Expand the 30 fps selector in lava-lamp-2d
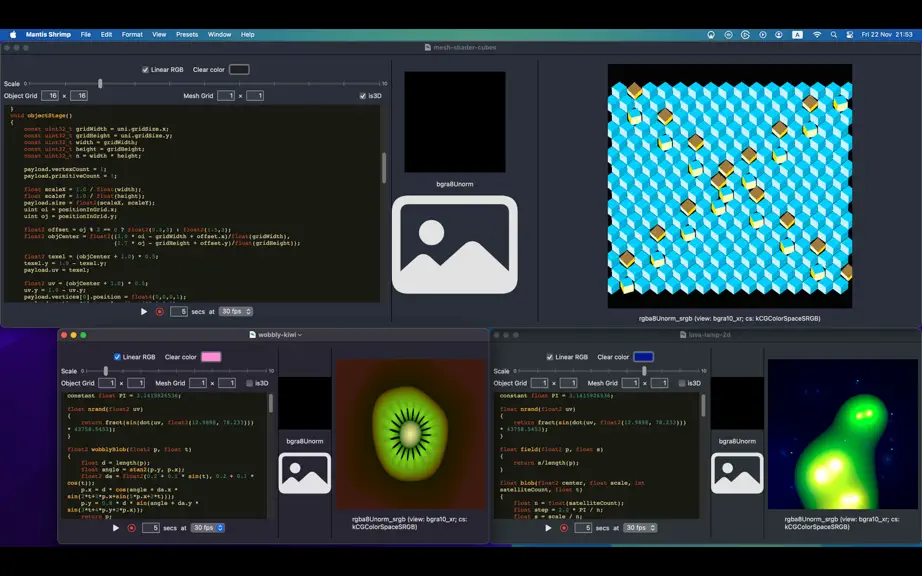 (x=640, y=528)
